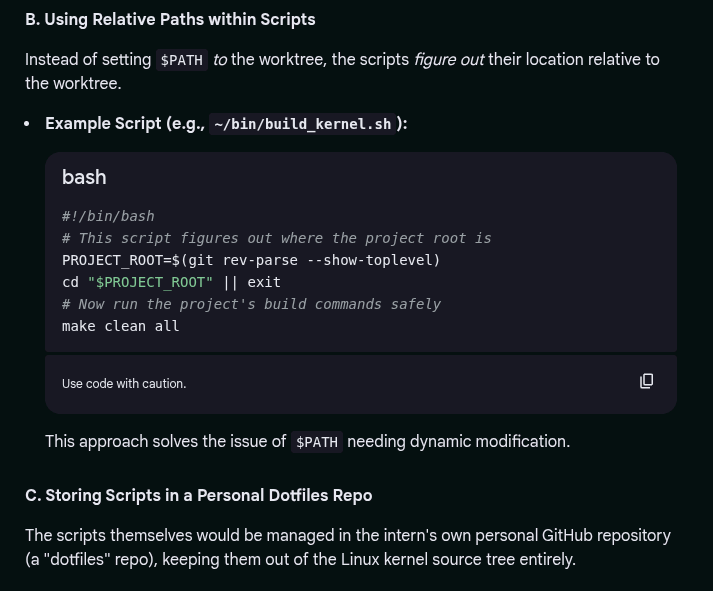Click the 'Use code with caution.' text

click(x=124, y=383)
